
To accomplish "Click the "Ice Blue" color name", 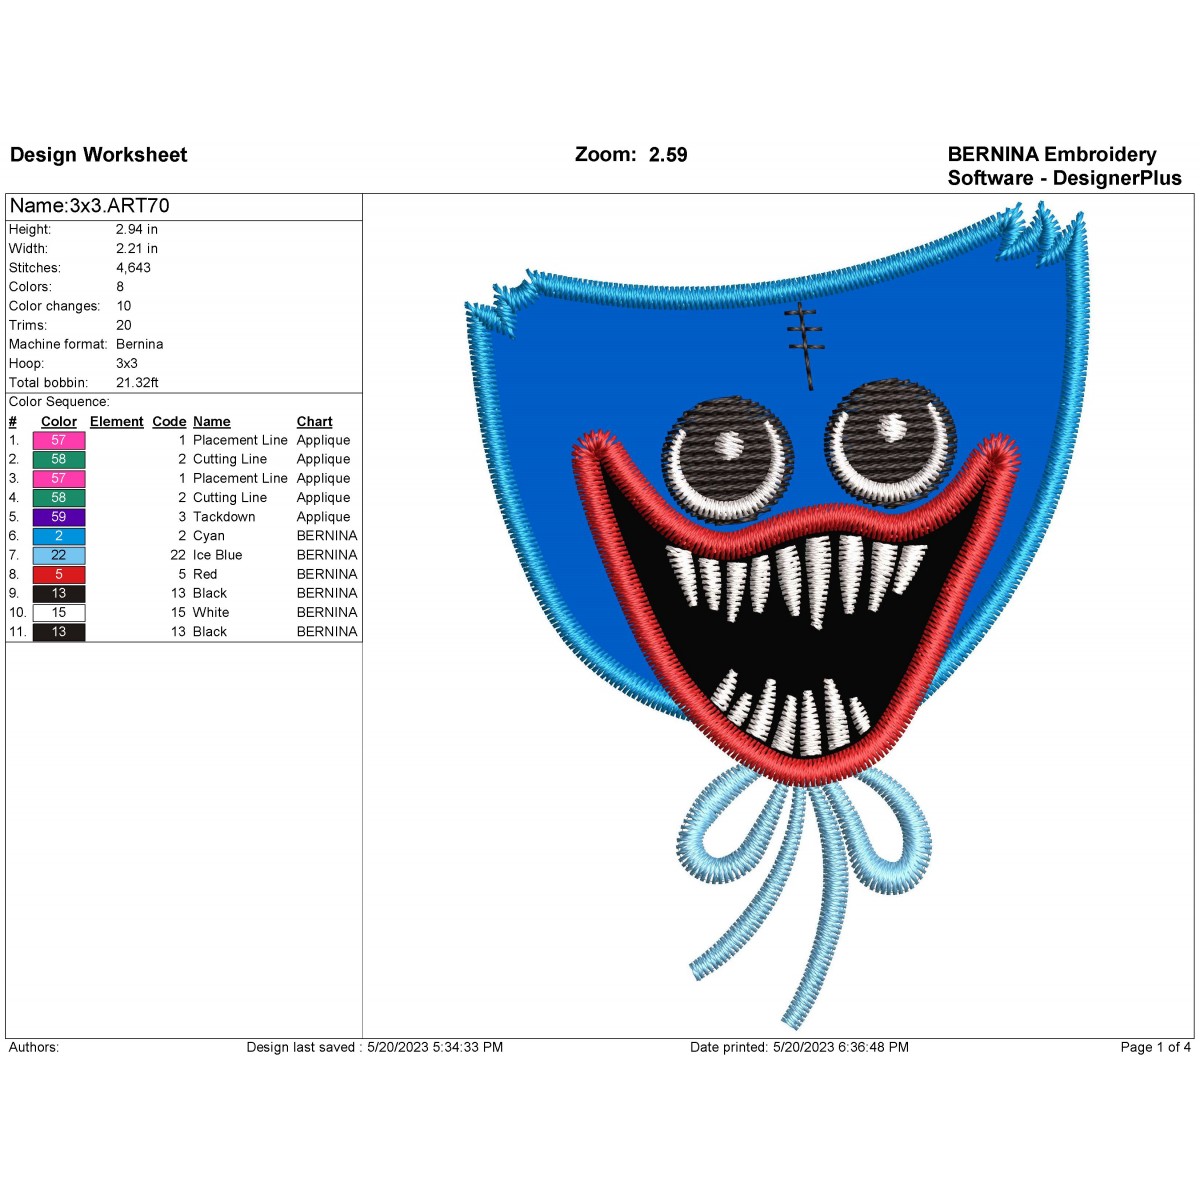I will 218,555.
